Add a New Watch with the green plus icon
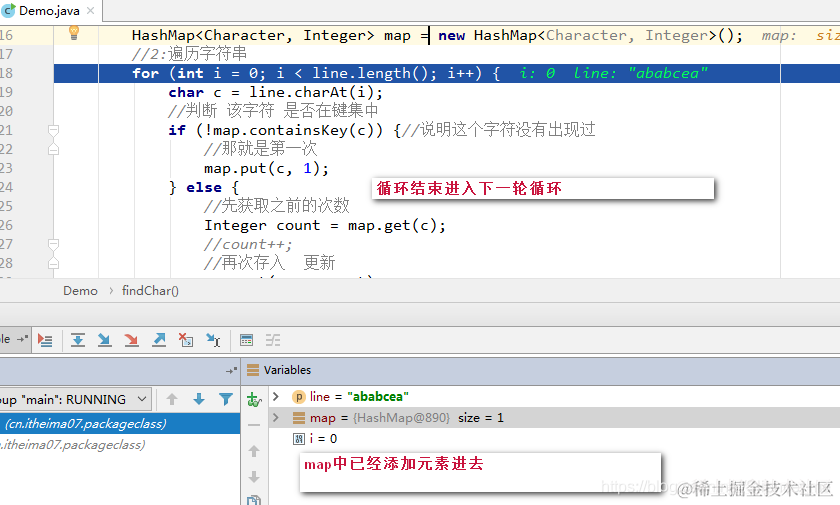840x505 pixels. 253,400
